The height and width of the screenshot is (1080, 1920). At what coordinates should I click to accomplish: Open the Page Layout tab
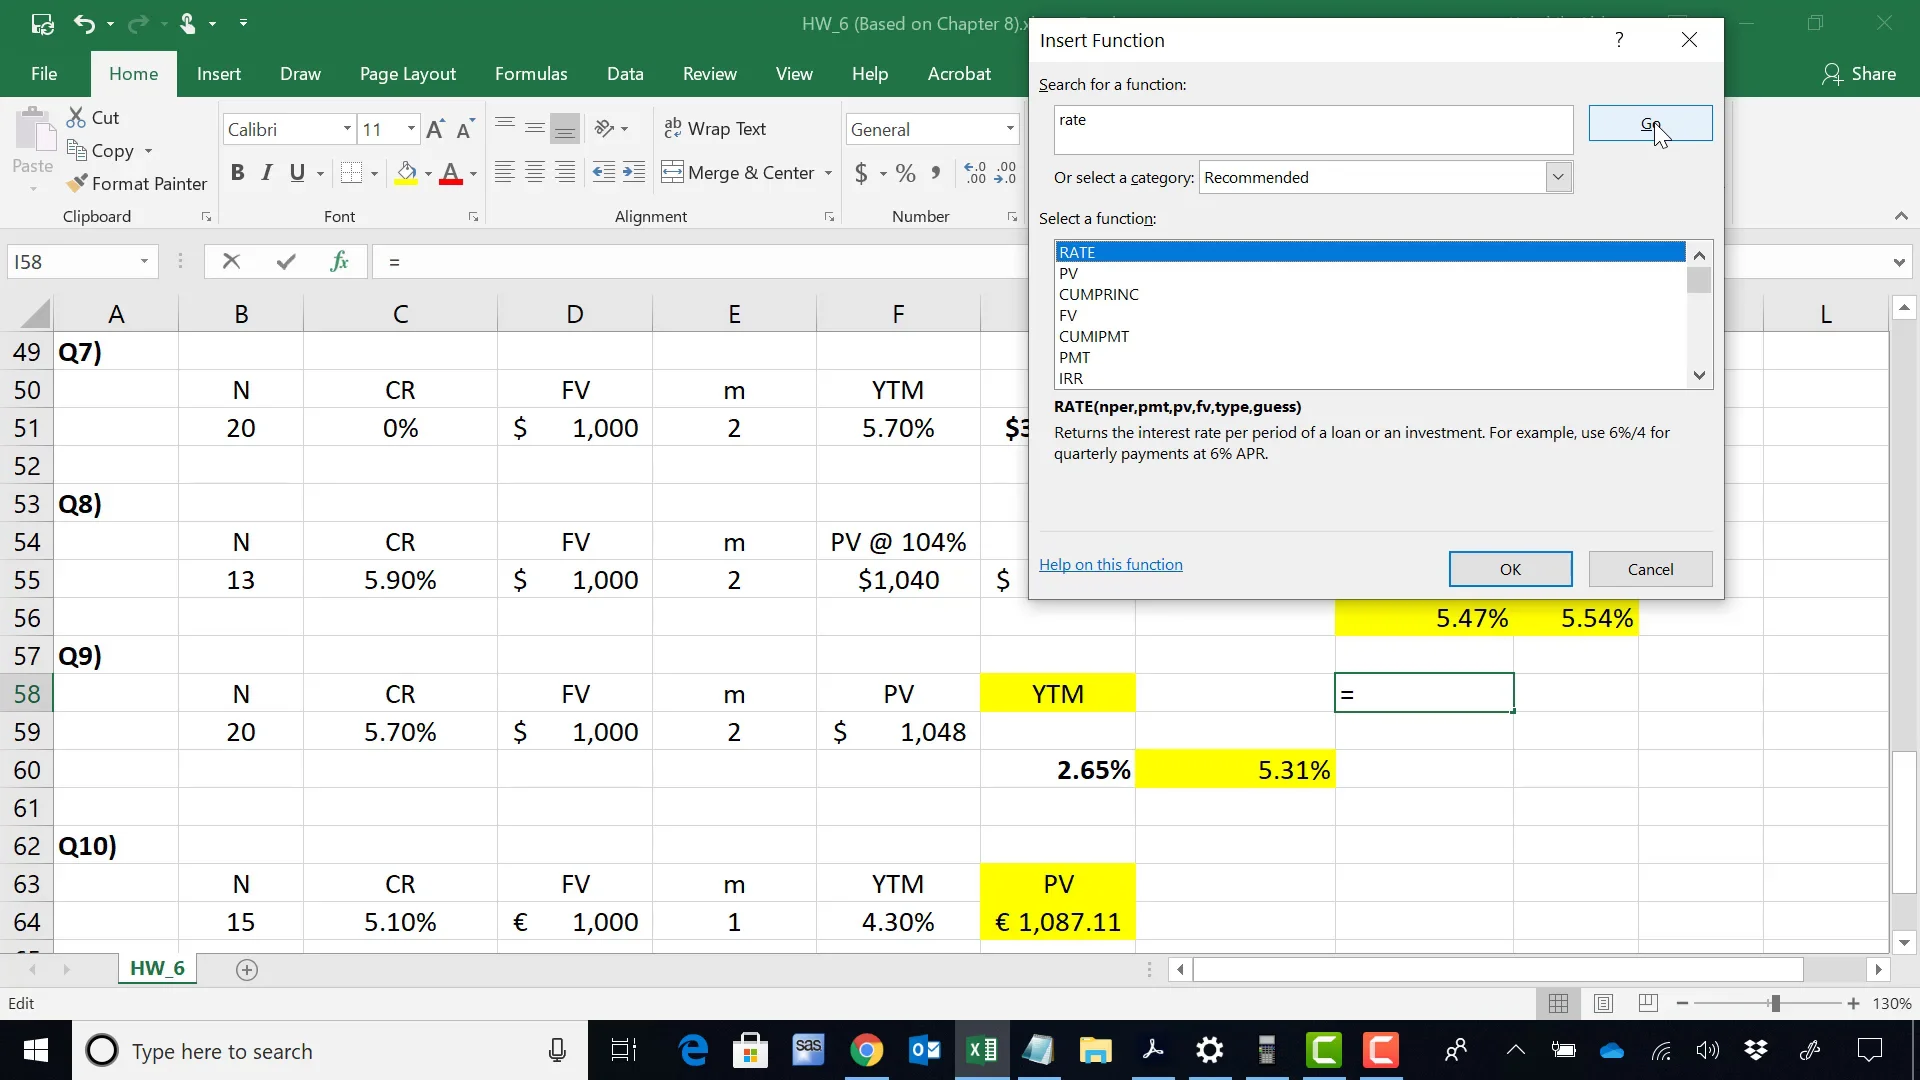point(407,74)
